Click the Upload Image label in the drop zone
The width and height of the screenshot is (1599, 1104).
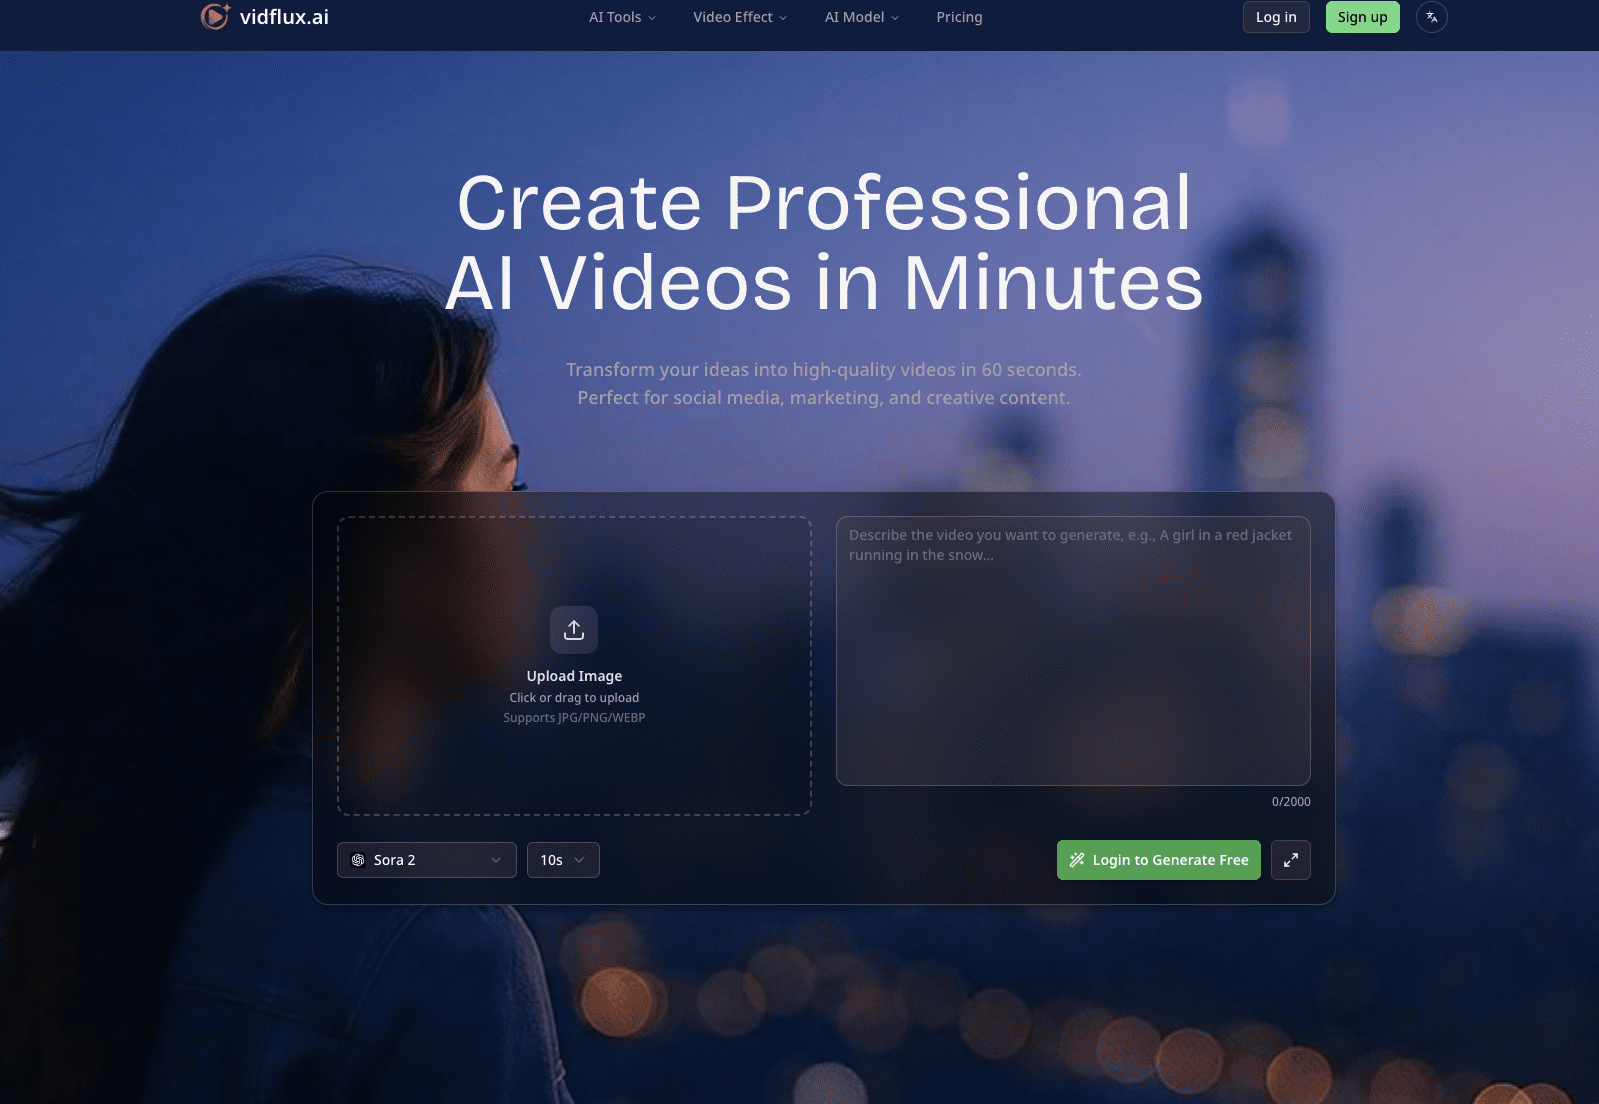click(x=574, y=676)
